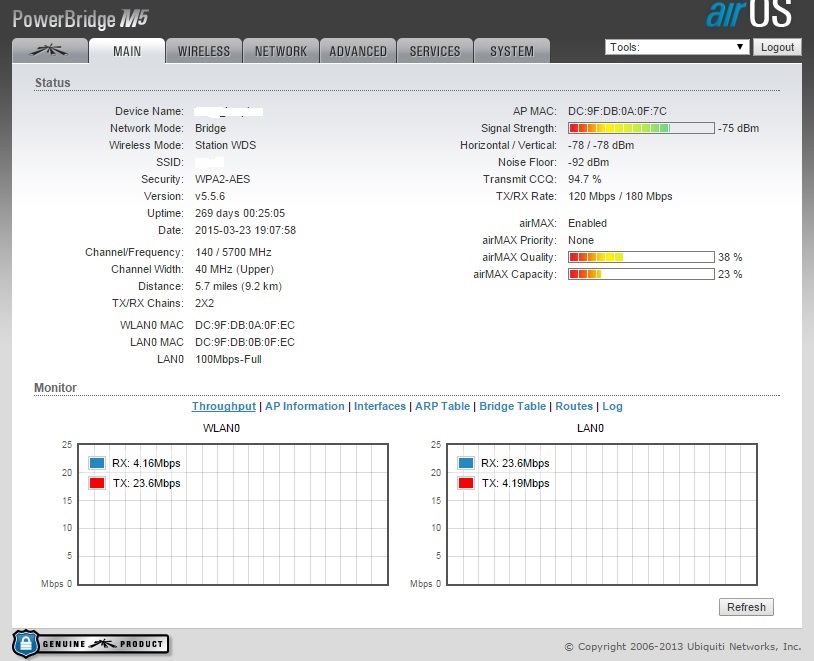Click the airMAX Quality bar
Viewport: 814px width, 661px height.
(641, 257)
